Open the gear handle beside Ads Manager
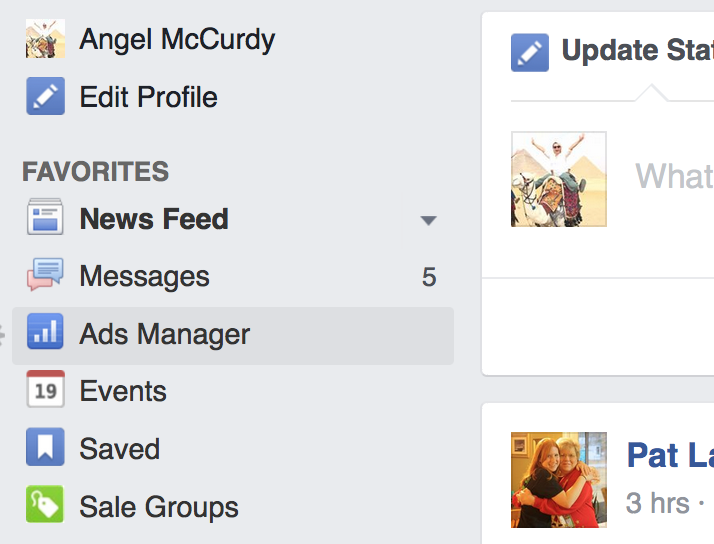The image size is (714, 544). point(3,335)
